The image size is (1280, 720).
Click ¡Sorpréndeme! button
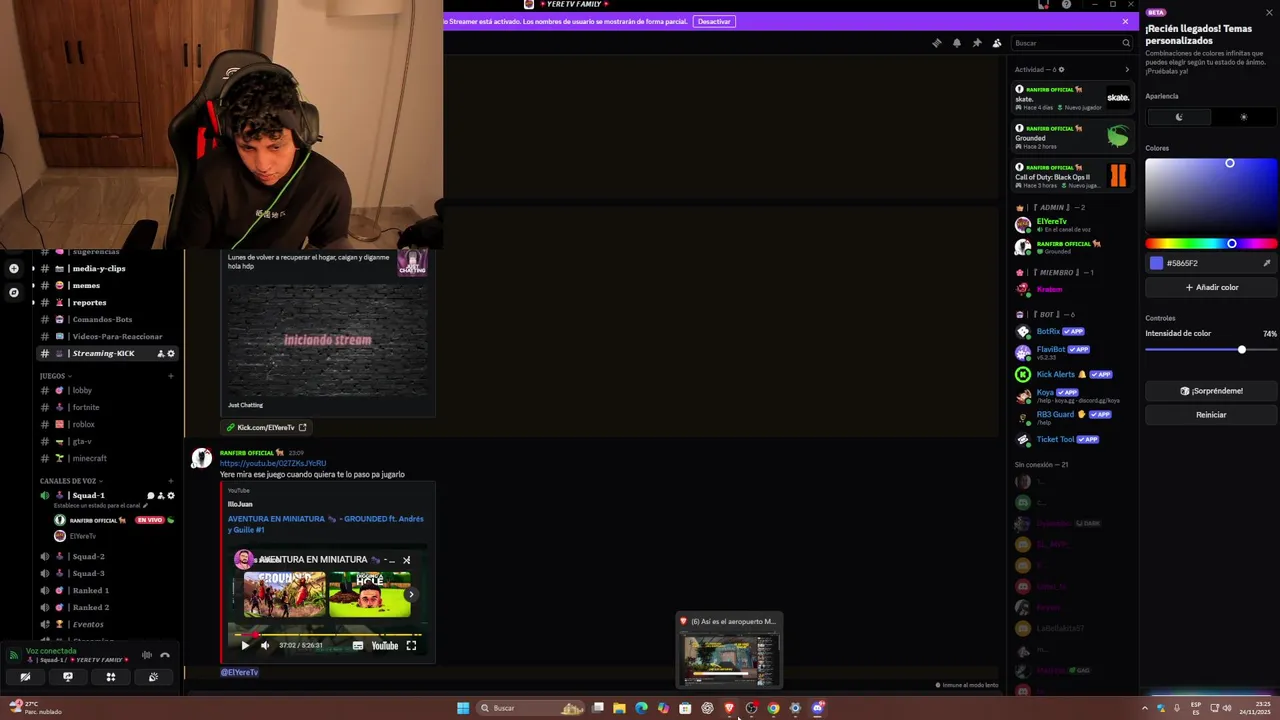pos(1211,391)
